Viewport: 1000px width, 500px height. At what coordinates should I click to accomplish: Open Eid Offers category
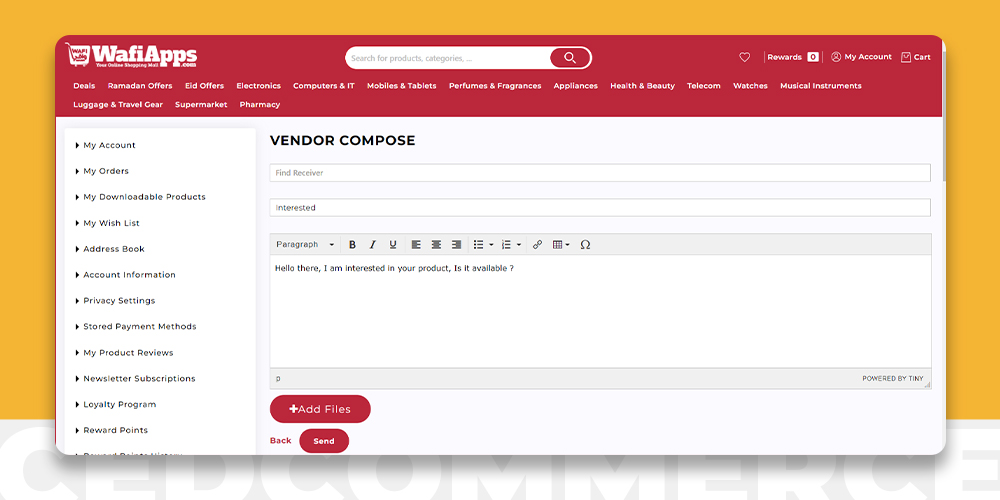click(204, 85)
